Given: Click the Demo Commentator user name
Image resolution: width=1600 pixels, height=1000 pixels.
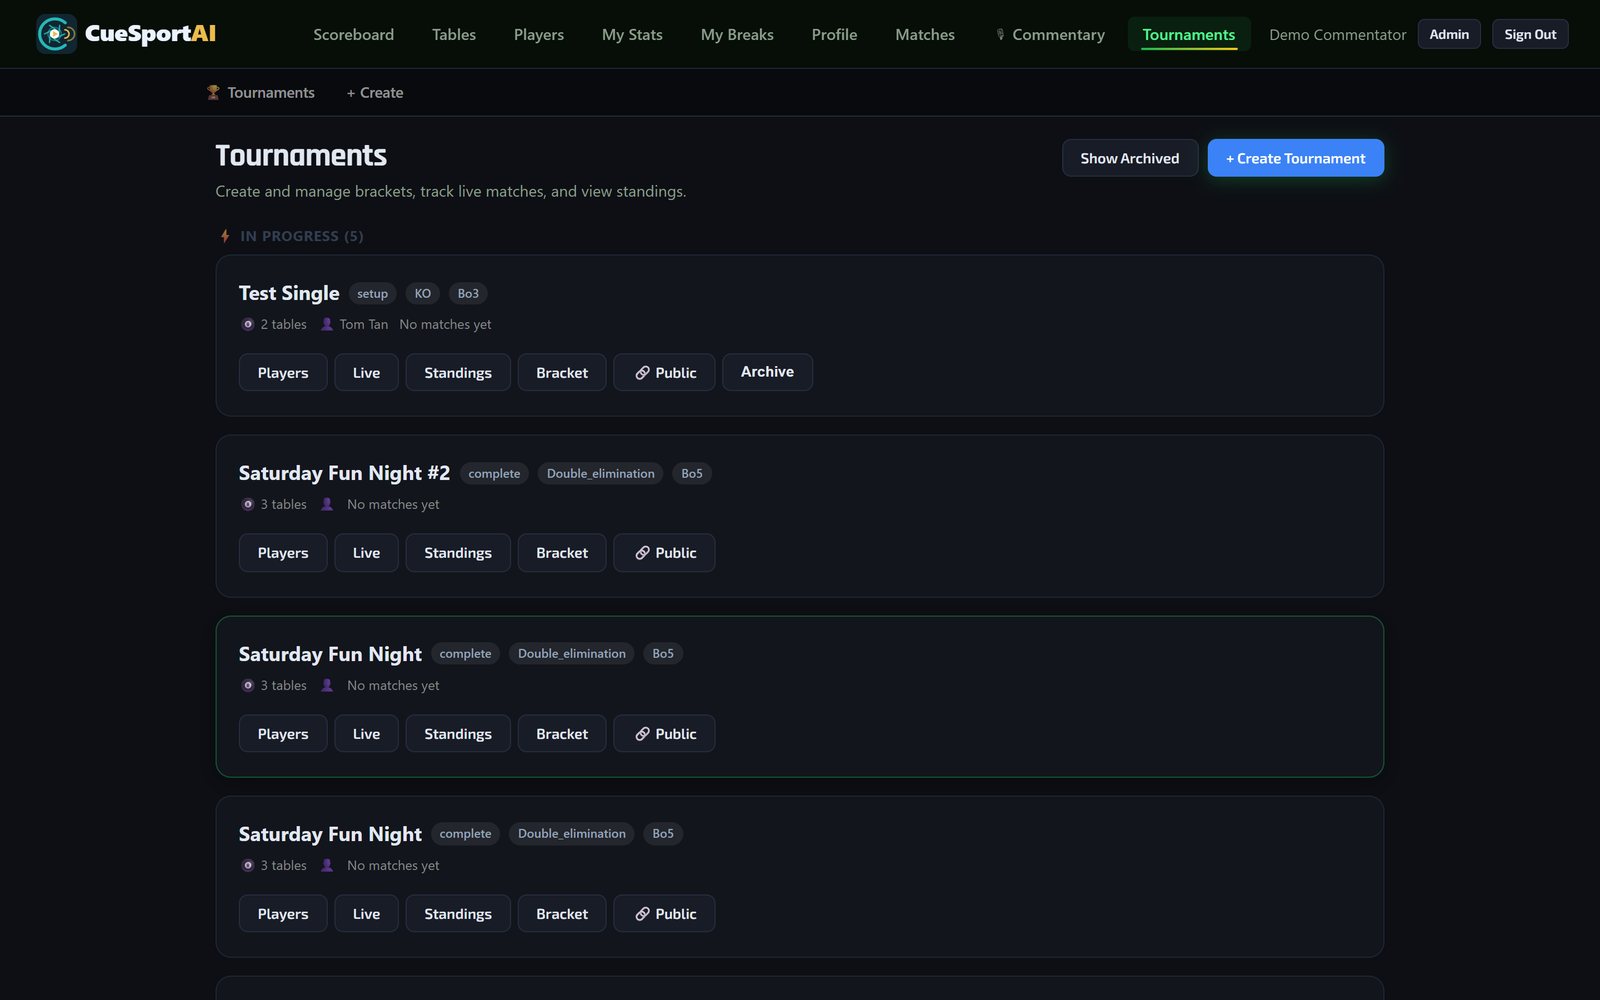Looking at the screenshot, I should pyautogui.click(x=1337, y=34).
